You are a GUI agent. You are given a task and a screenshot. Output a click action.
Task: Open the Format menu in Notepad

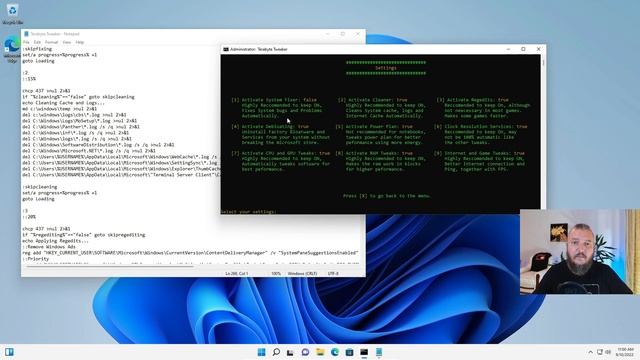51,42
